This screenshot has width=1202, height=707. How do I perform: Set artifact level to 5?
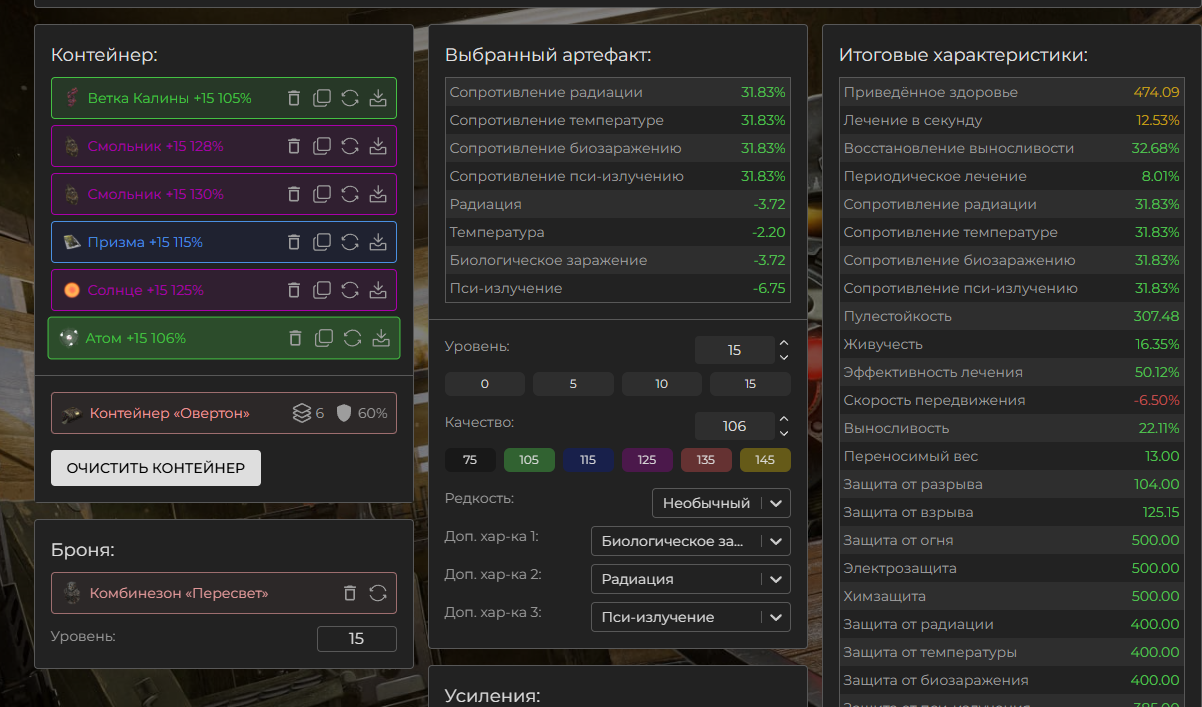pyautogui.click(x=573, y=384)
